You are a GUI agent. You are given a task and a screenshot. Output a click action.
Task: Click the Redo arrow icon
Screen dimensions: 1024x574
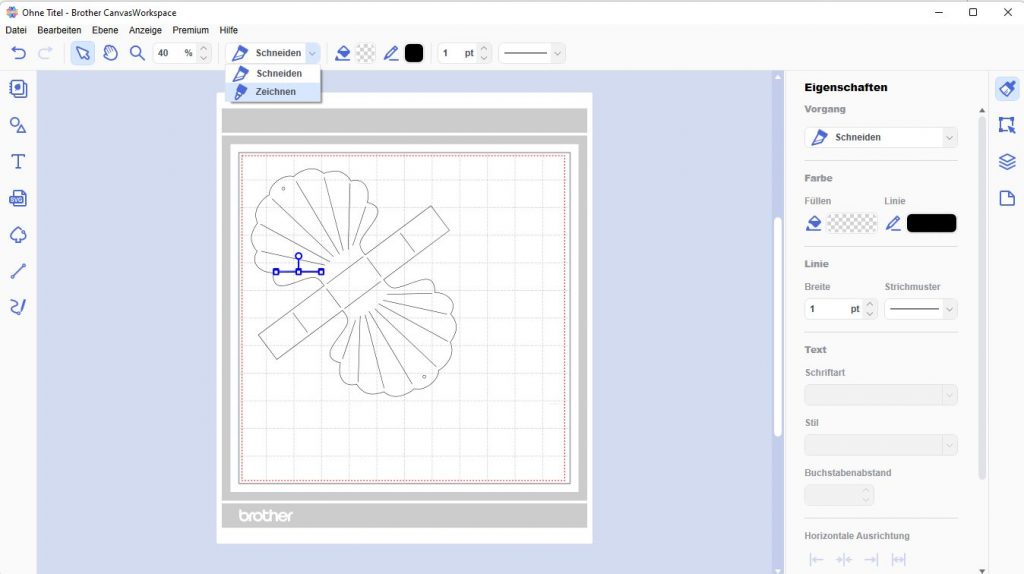coord(45,53)
